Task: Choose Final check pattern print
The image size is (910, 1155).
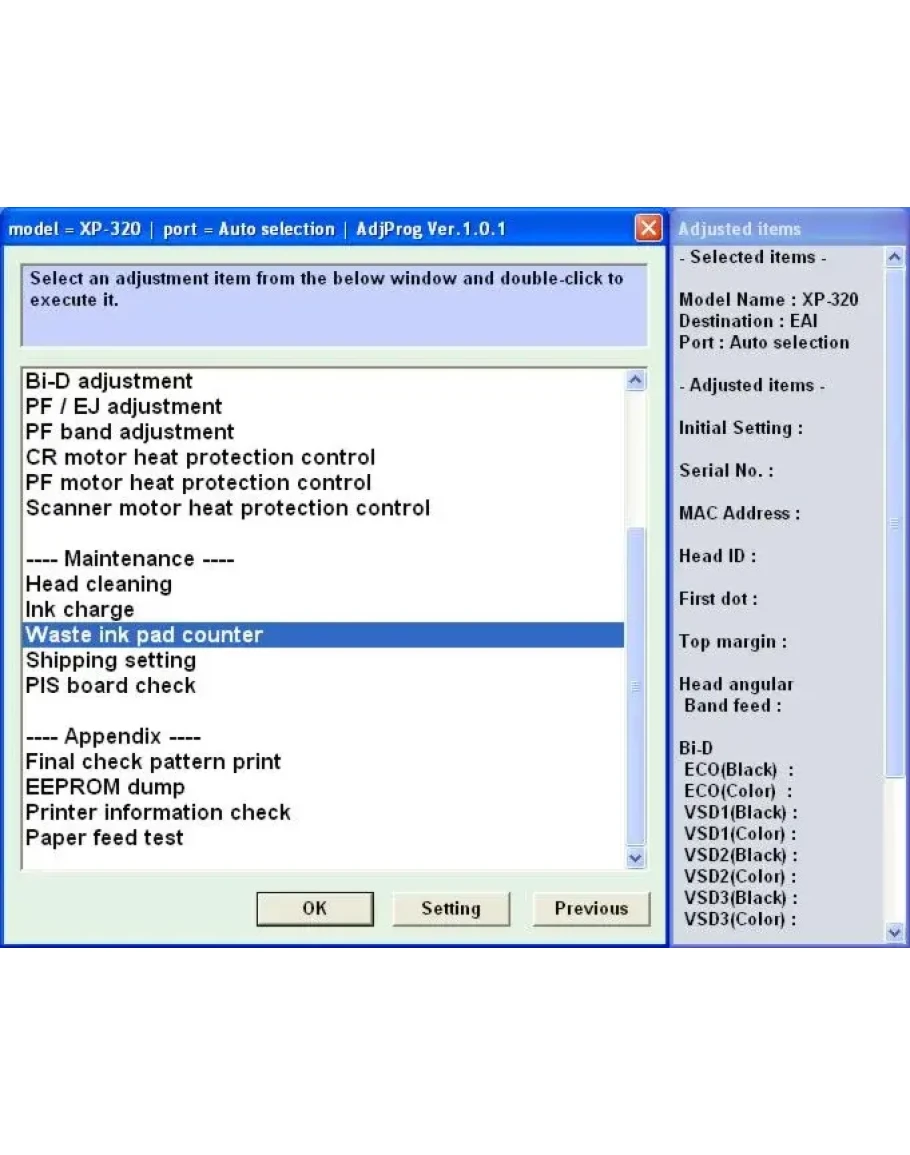Action: point(153,762)
